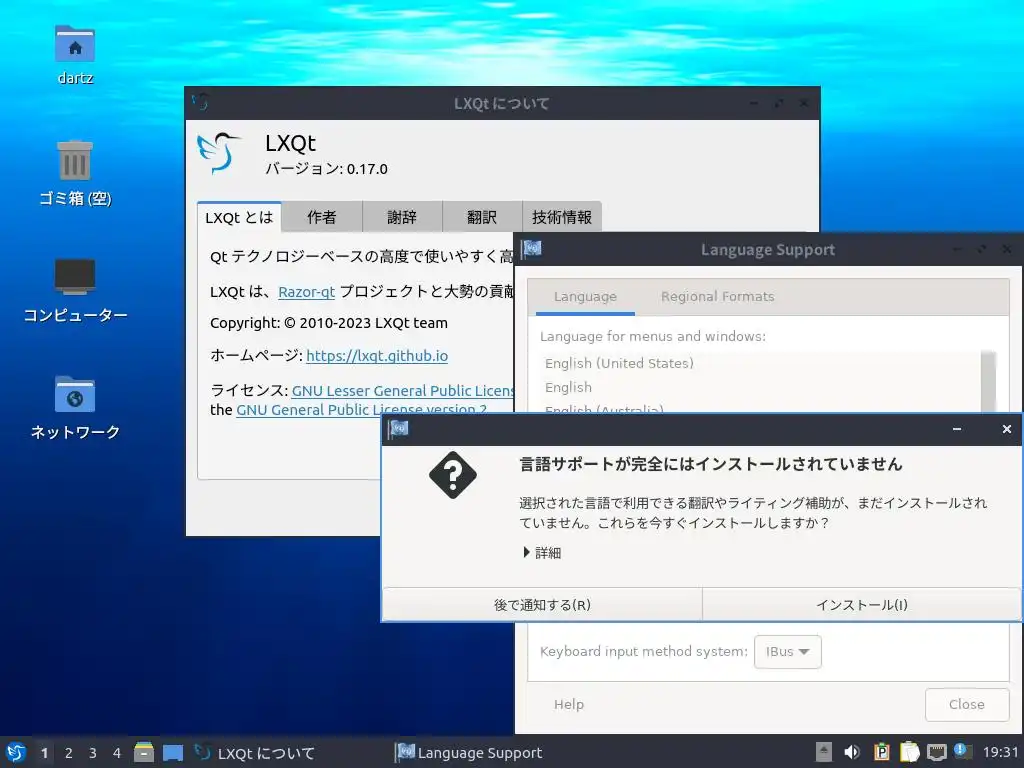
Task: Switch to the 技術情報 tab
Action: point(562,217)
